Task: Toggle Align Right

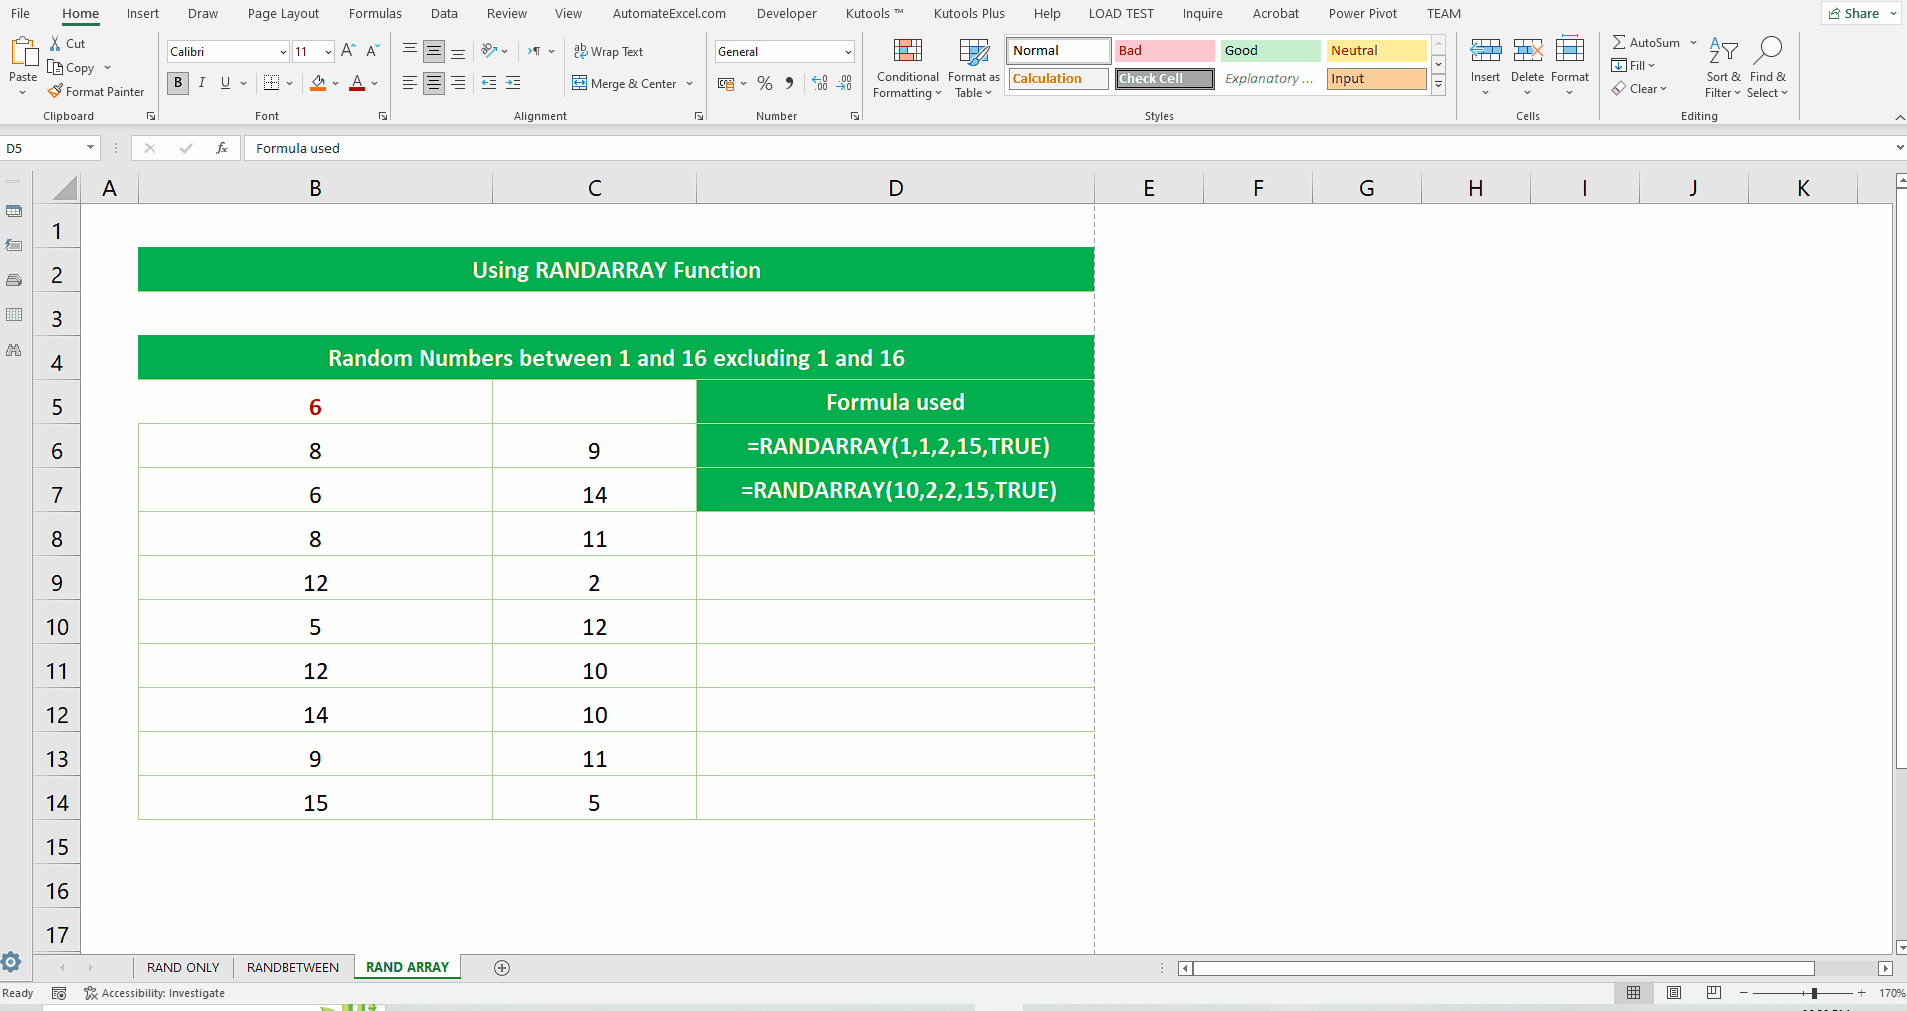Action: tap(458, 83)
